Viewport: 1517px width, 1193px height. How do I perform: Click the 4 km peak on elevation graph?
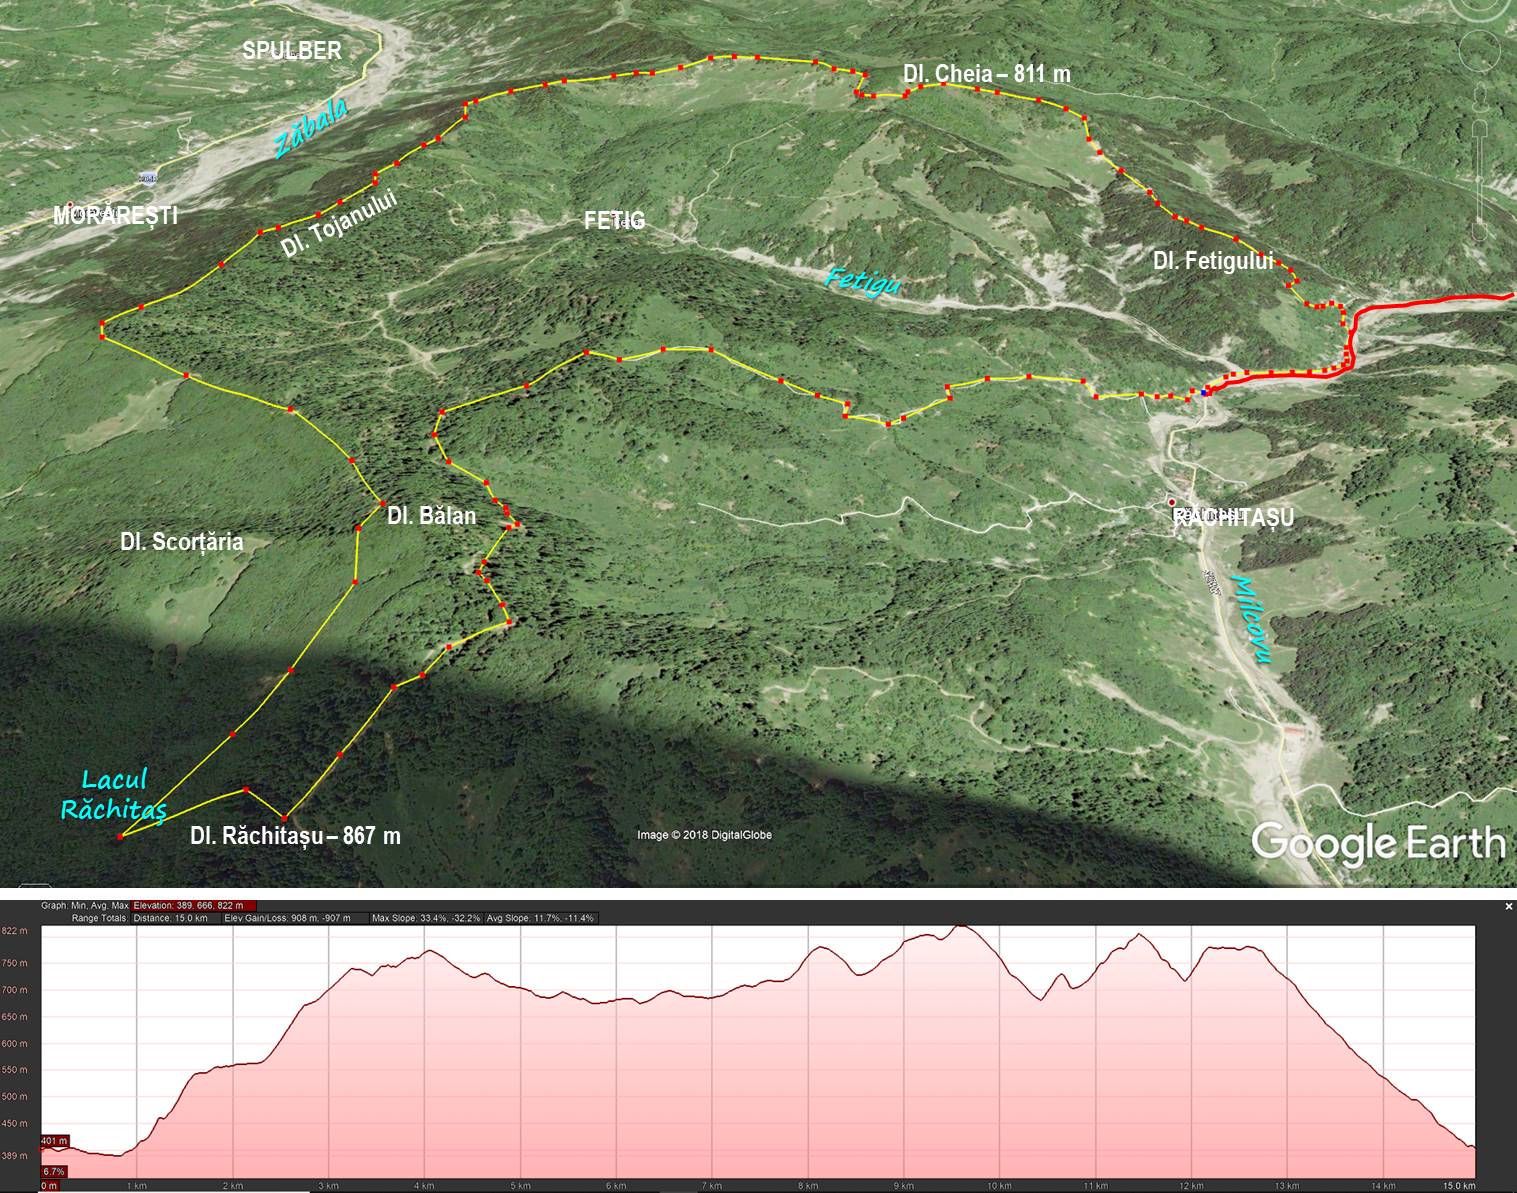tap(428, 951)
